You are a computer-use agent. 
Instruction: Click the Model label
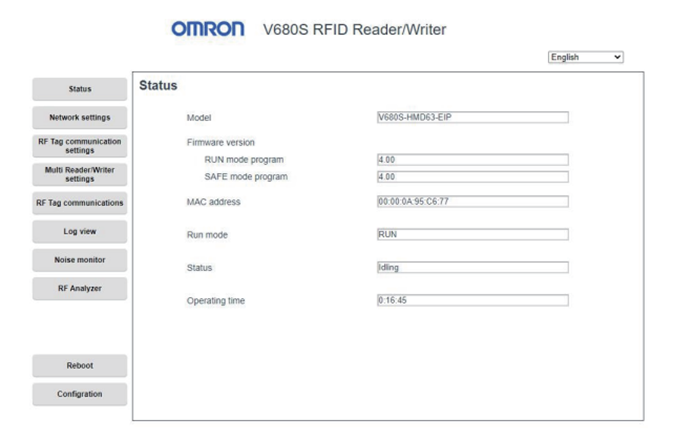pyautogui.click(x=199, y=118)
